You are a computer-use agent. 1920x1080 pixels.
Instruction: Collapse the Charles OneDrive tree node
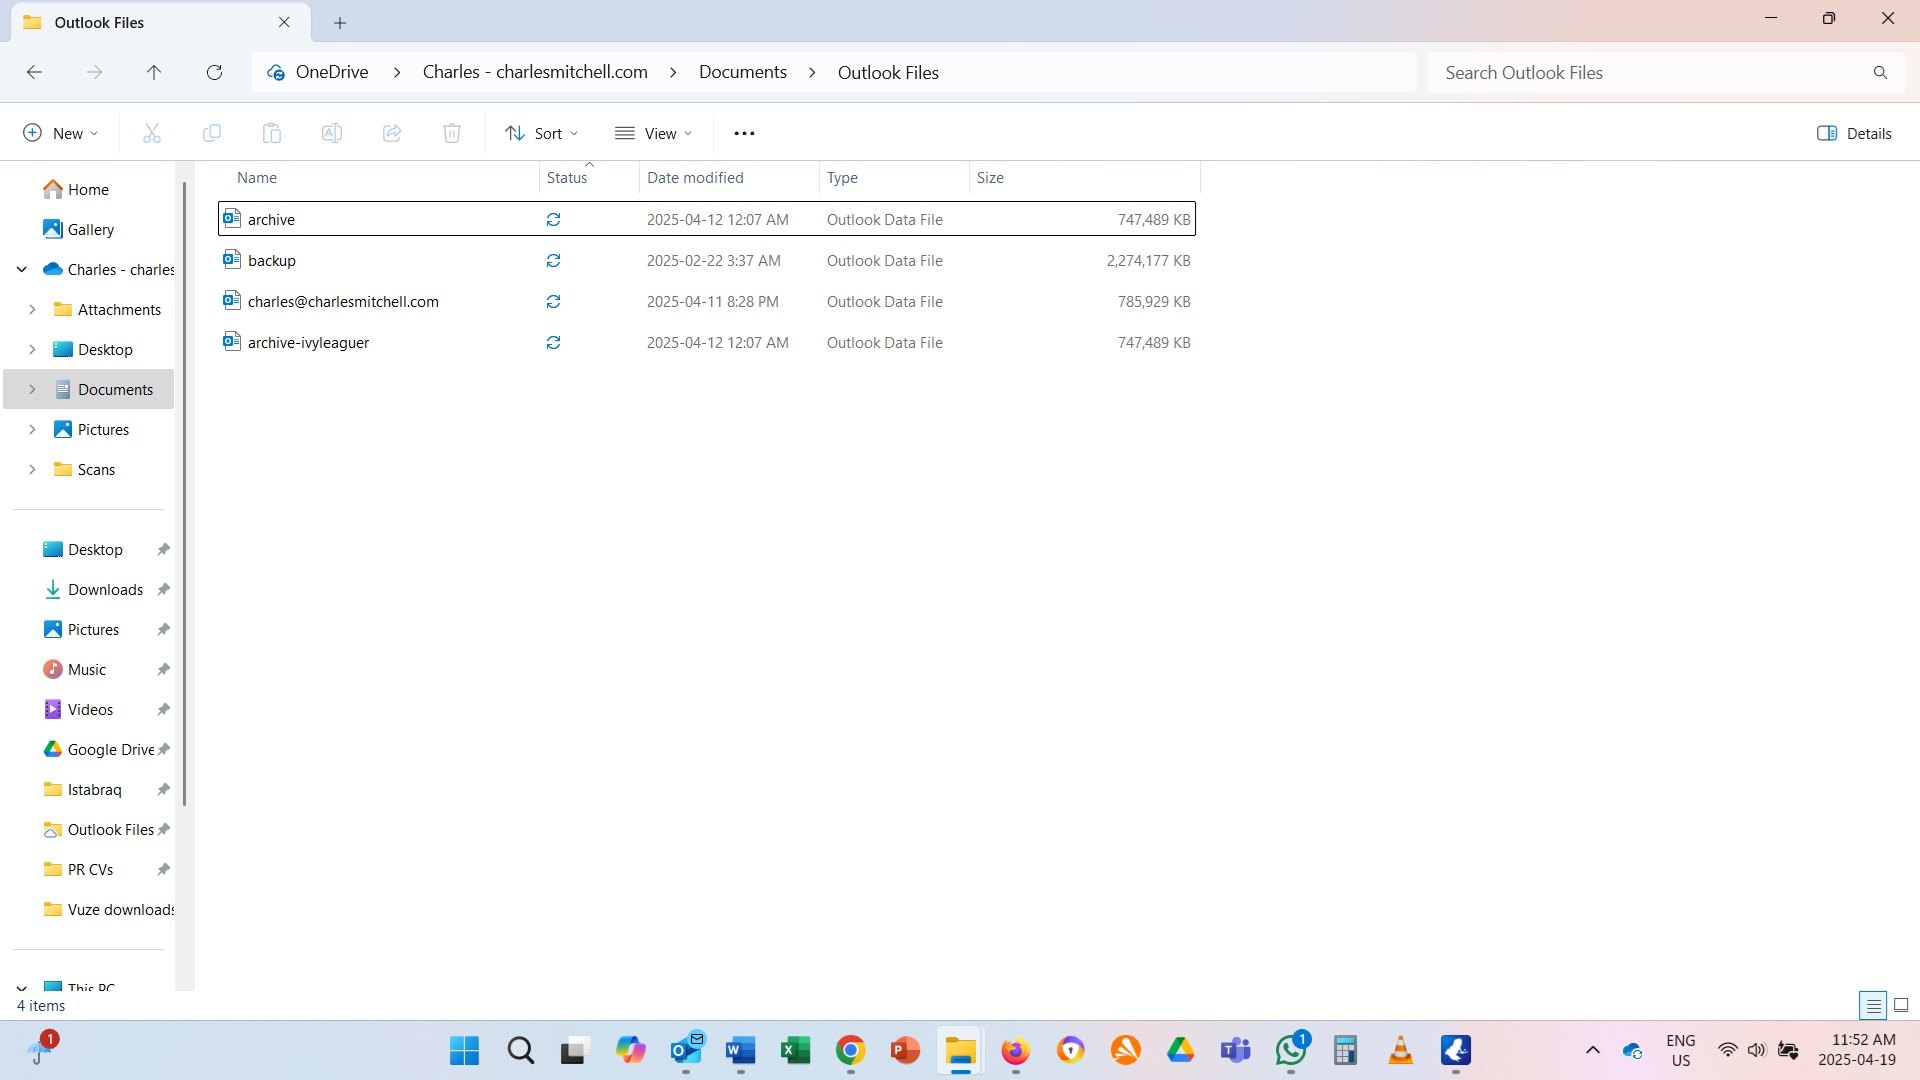coord(21,269)
